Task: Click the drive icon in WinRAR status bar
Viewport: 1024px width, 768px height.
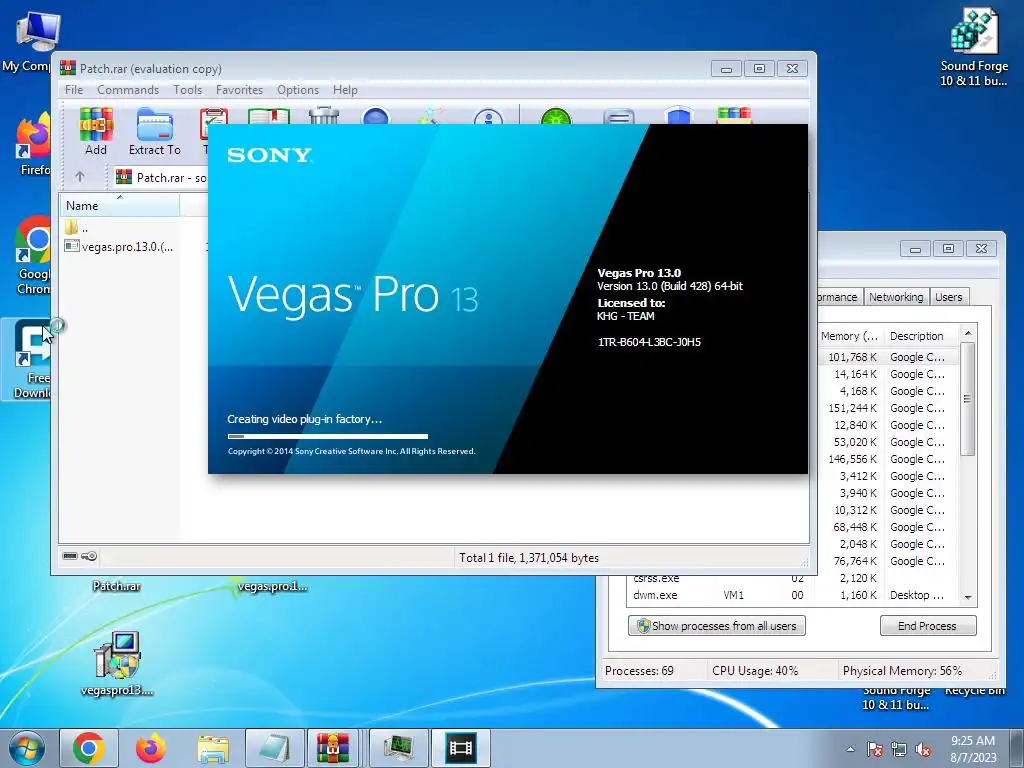Action: (70, 556)
